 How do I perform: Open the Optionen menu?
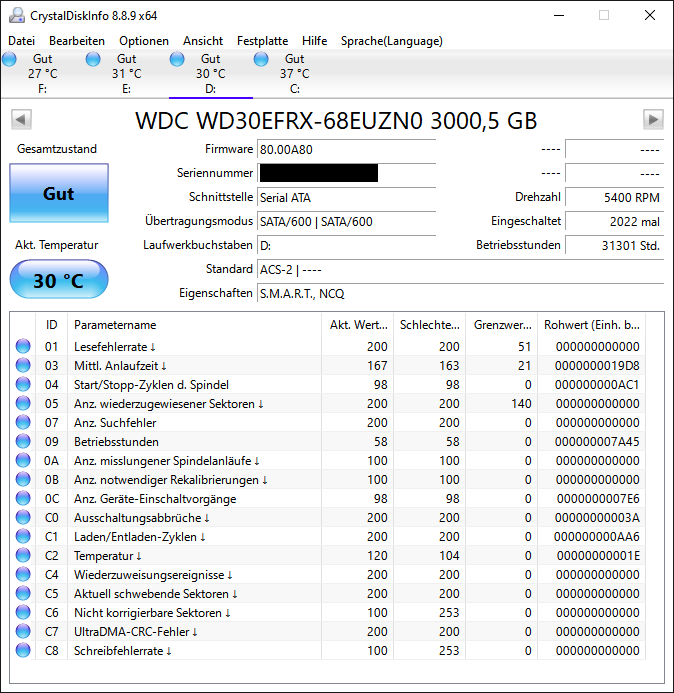pos(144,41)
